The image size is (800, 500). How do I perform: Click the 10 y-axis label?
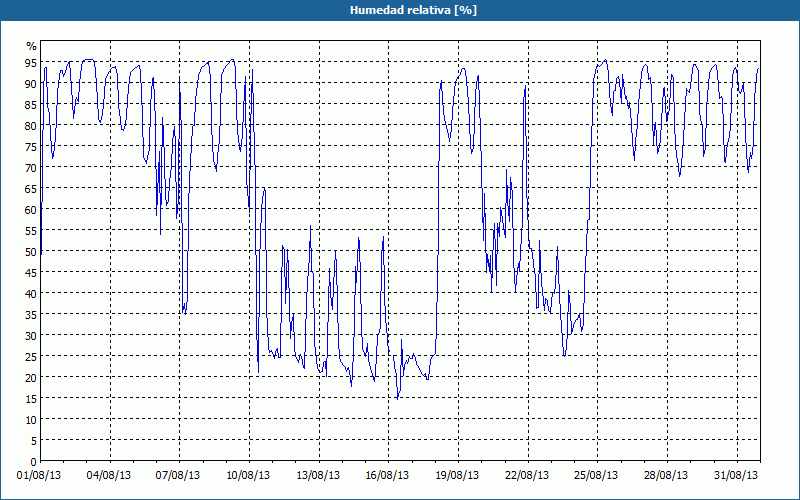(31, 419)
